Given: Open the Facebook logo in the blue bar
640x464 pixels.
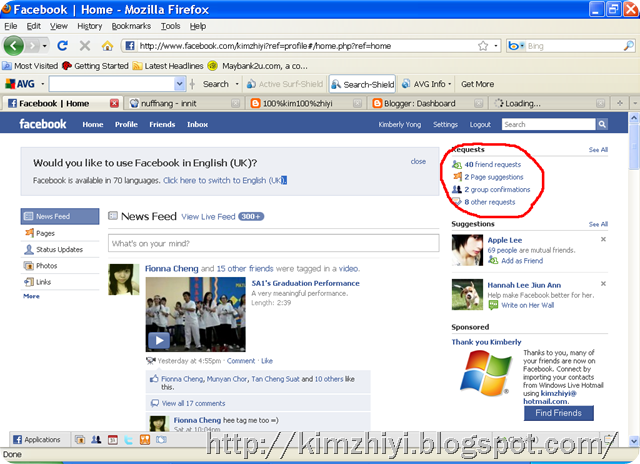Looking at the screenshot, I should point(42,124).
